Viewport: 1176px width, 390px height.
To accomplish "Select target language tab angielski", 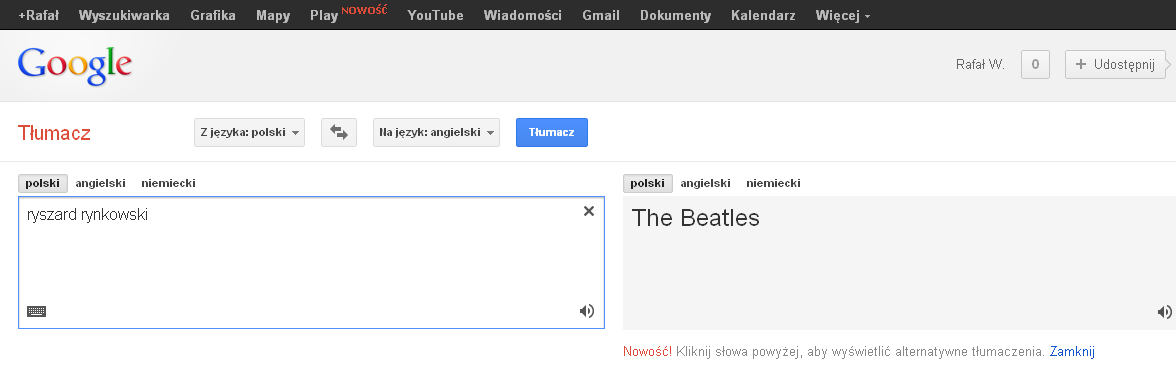I will pyautogui.click(x=706, y=184).
